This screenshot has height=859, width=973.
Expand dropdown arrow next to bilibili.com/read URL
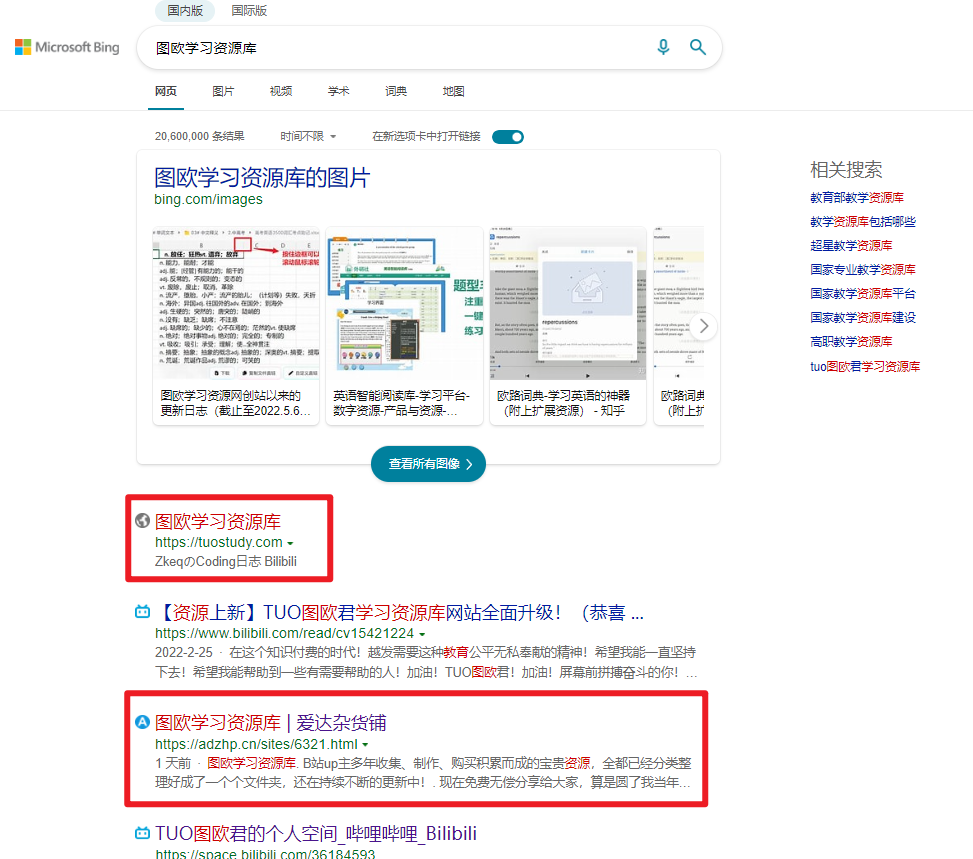tap(422, 634)
